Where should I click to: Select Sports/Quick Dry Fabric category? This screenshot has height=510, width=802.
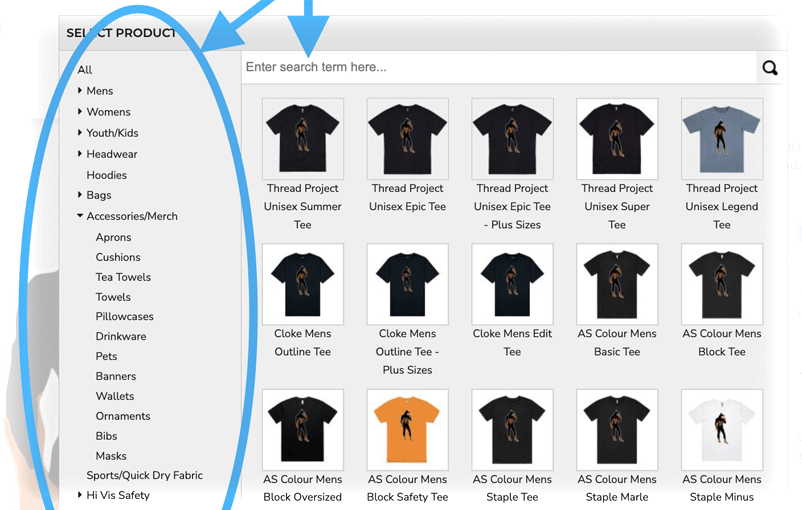[145, 476]
